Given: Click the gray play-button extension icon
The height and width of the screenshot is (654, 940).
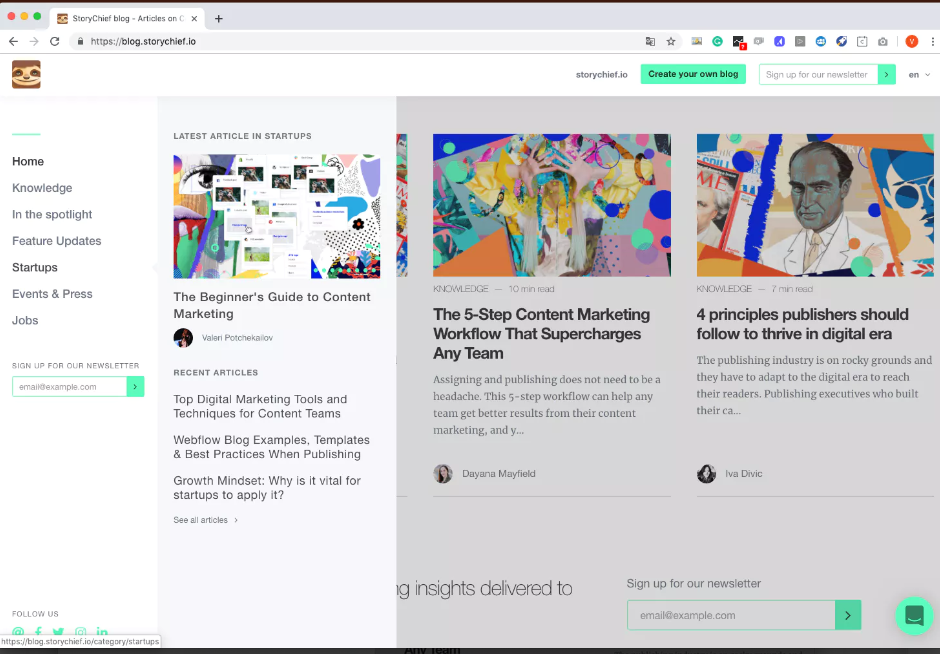Looking at the screenshot, I should coord(800,41).
